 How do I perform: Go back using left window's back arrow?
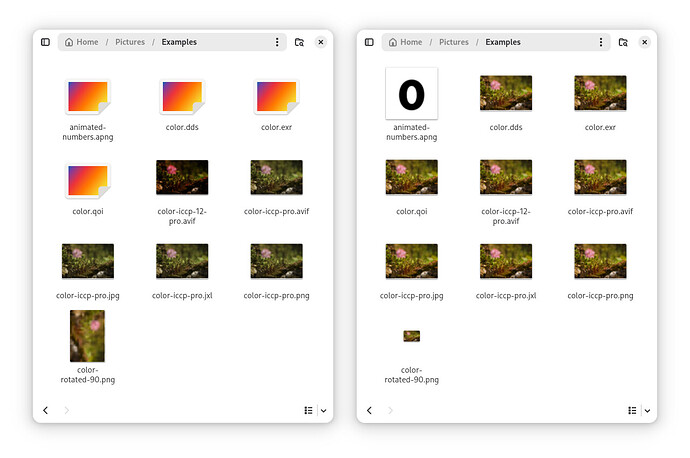(x=45, y=410)
